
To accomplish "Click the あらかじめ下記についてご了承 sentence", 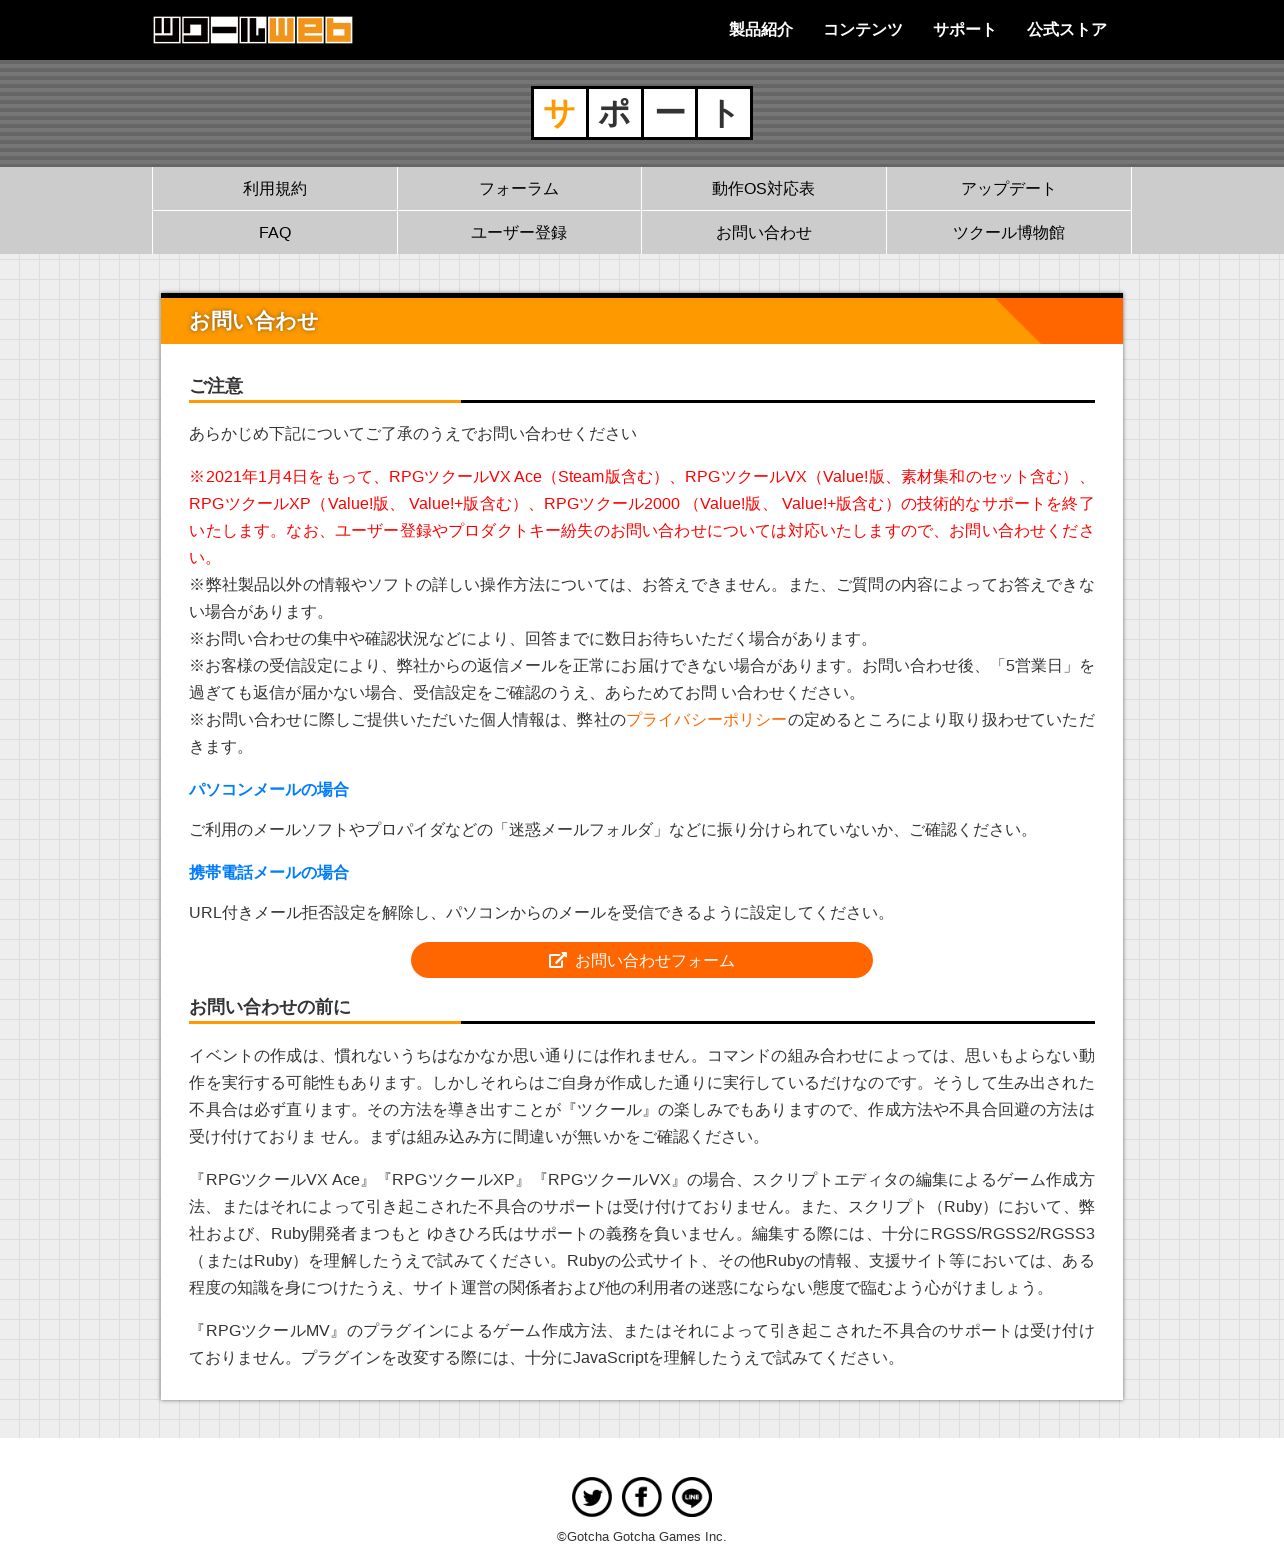I will pos(413,434).
